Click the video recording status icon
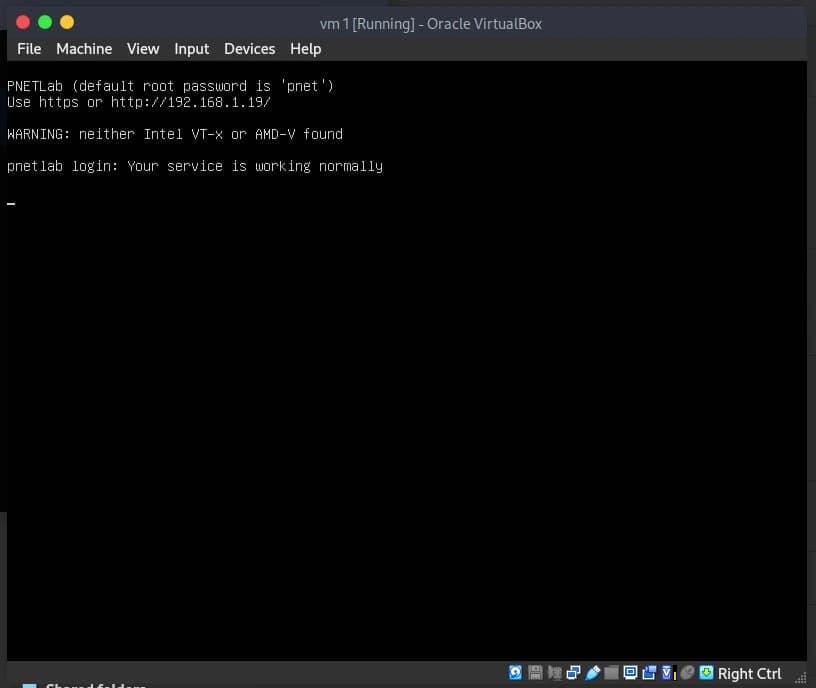Screen dimensions: 816x688 click(647, 673)
